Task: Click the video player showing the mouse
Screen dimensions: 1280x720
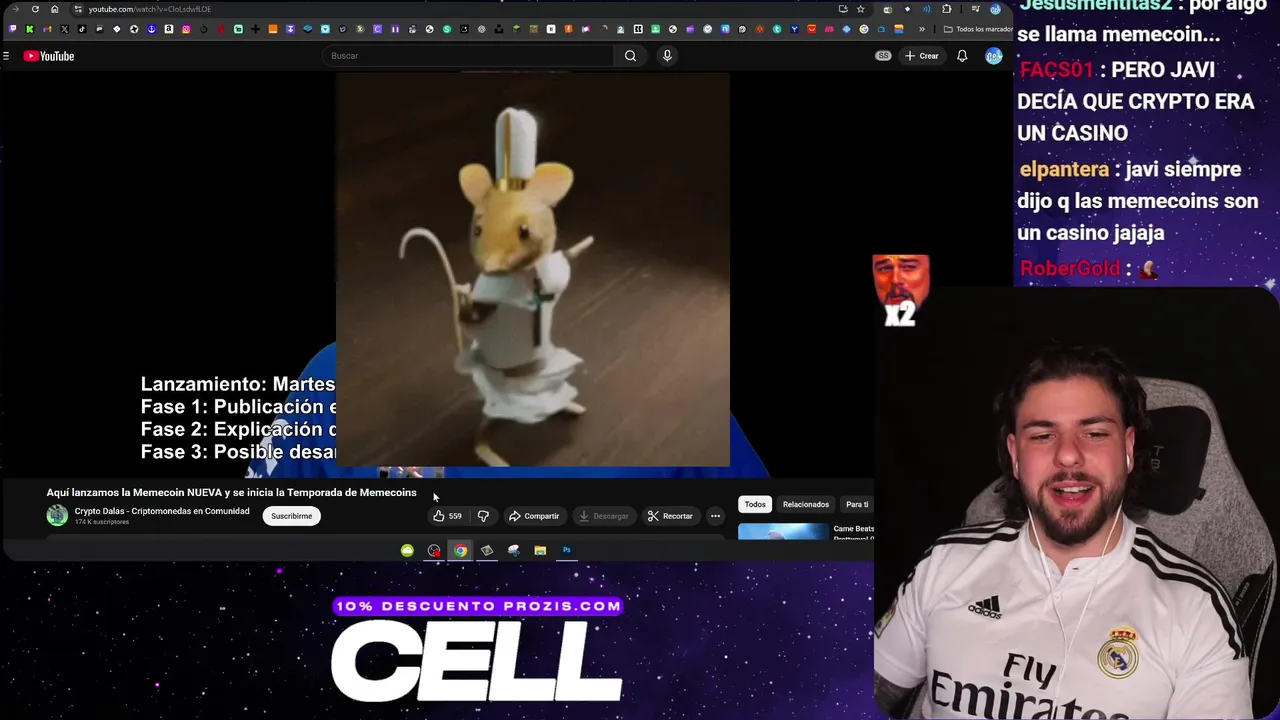Action: 532,270
